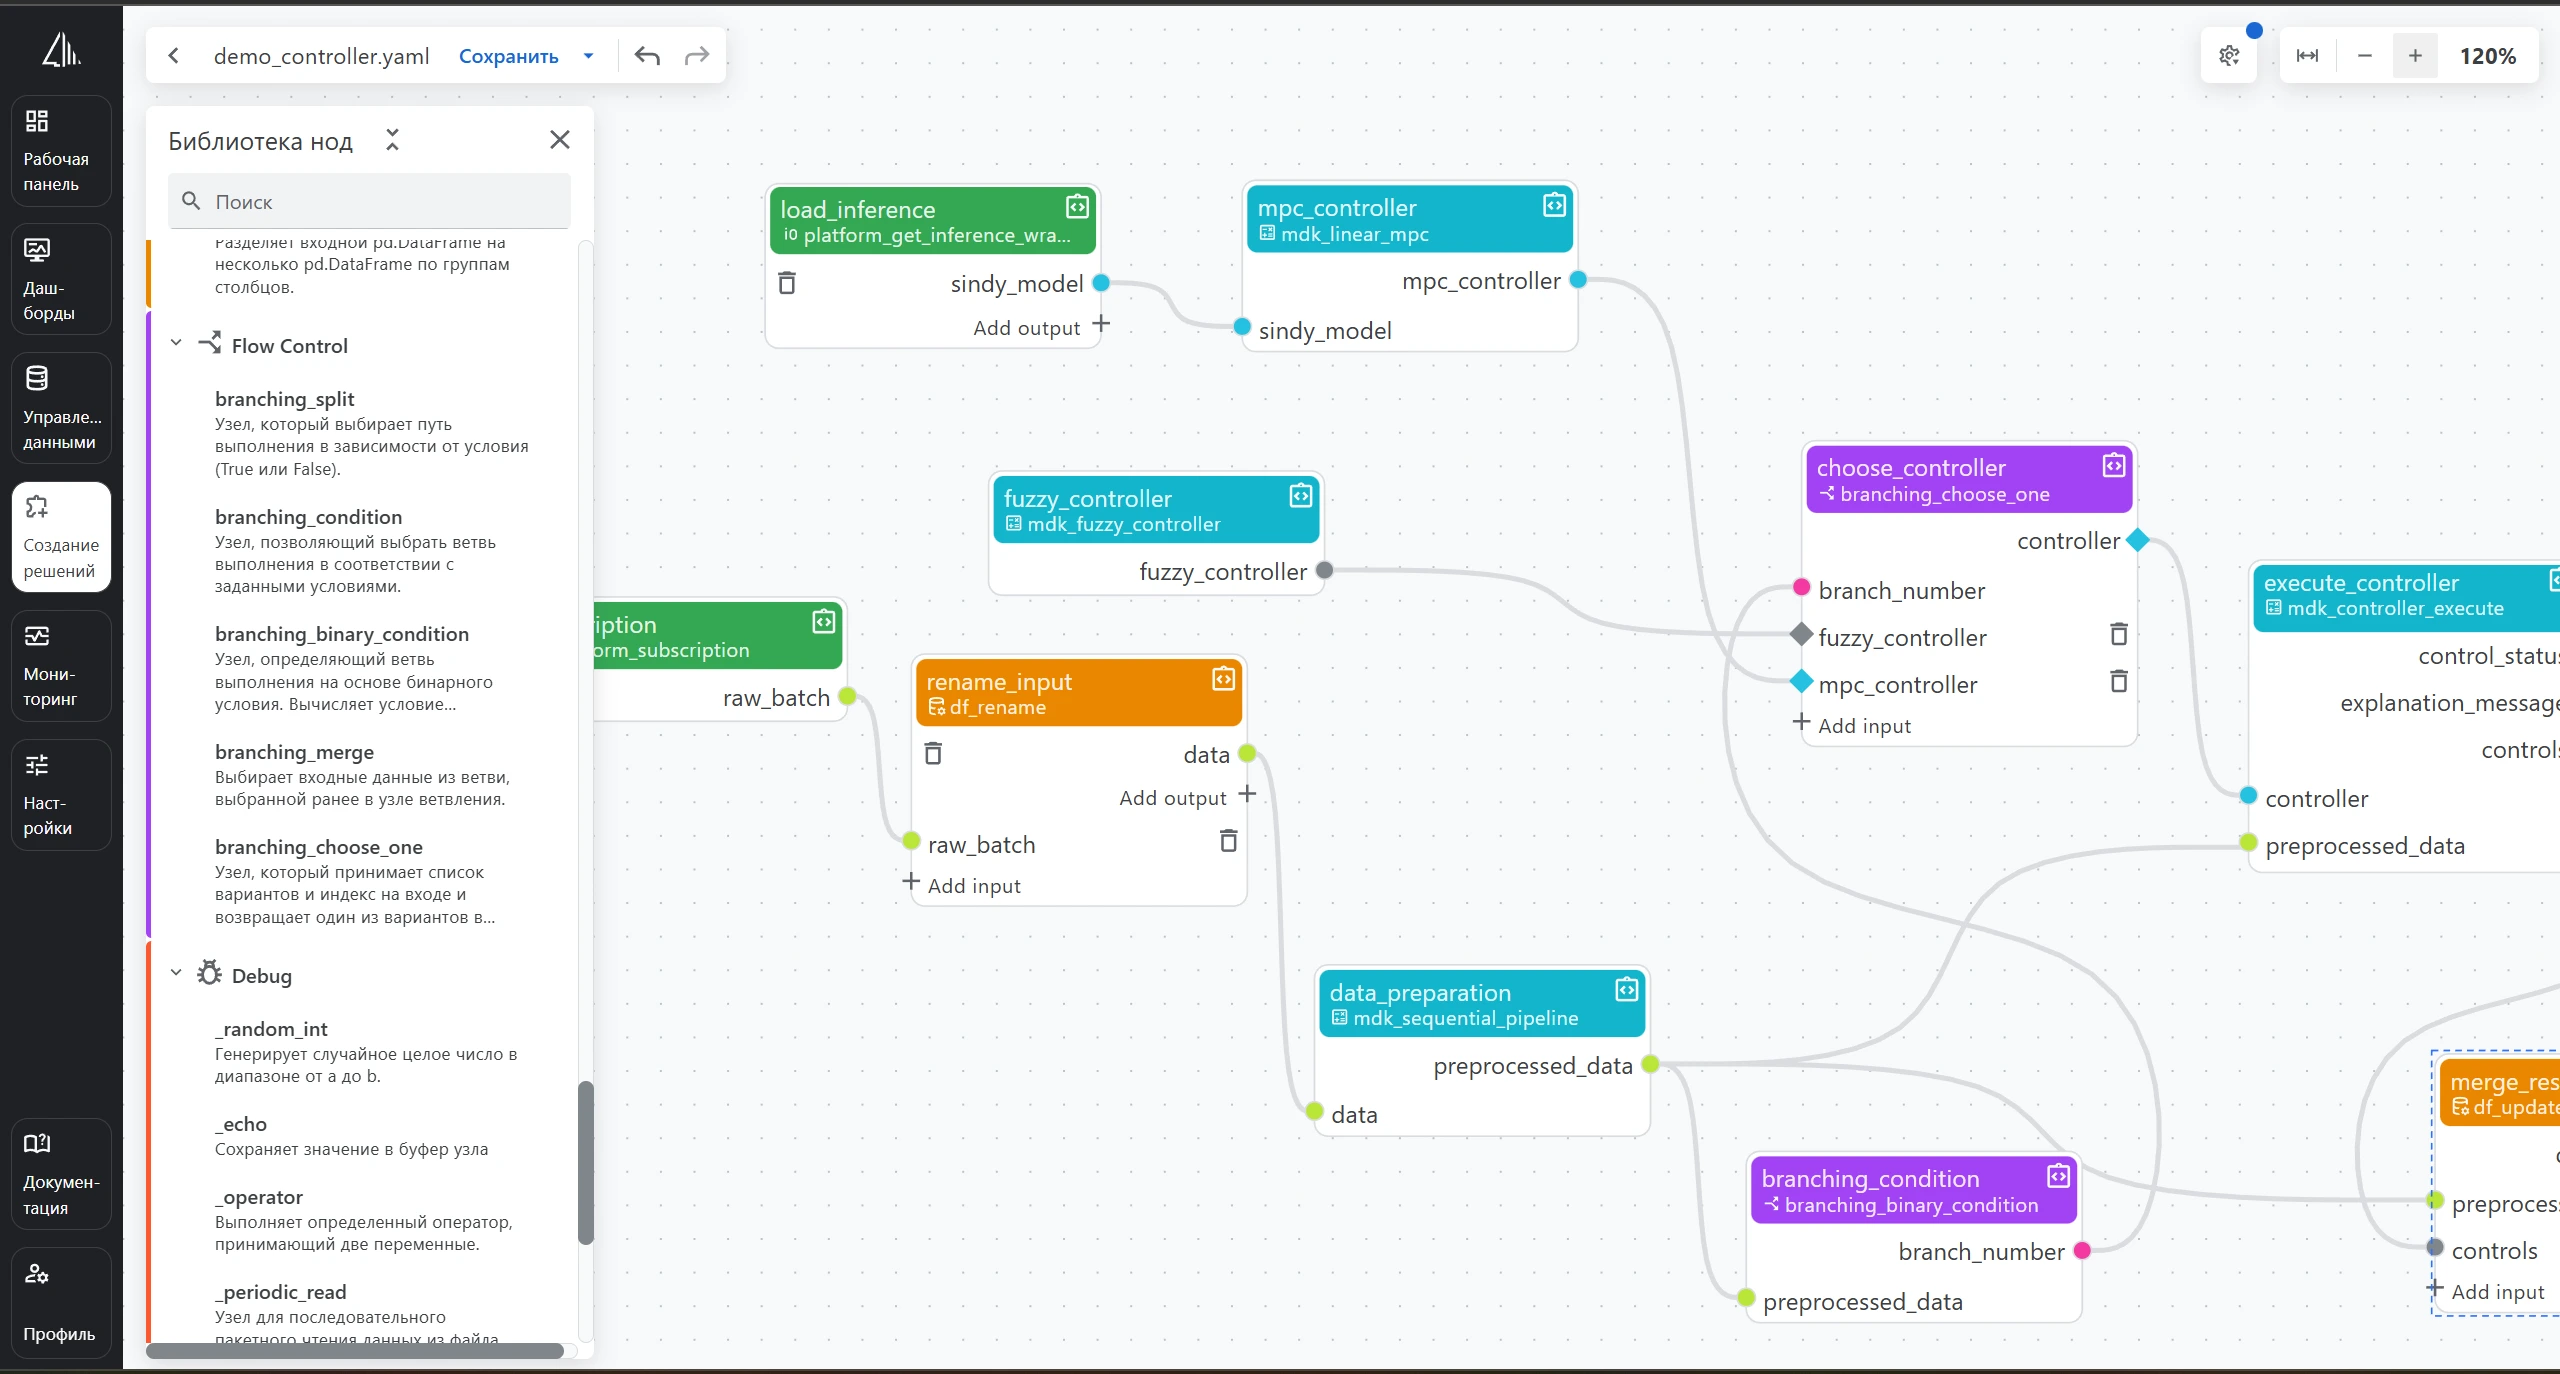Close the node library panel
The image size is (2560, 1374).
(560, 140)
